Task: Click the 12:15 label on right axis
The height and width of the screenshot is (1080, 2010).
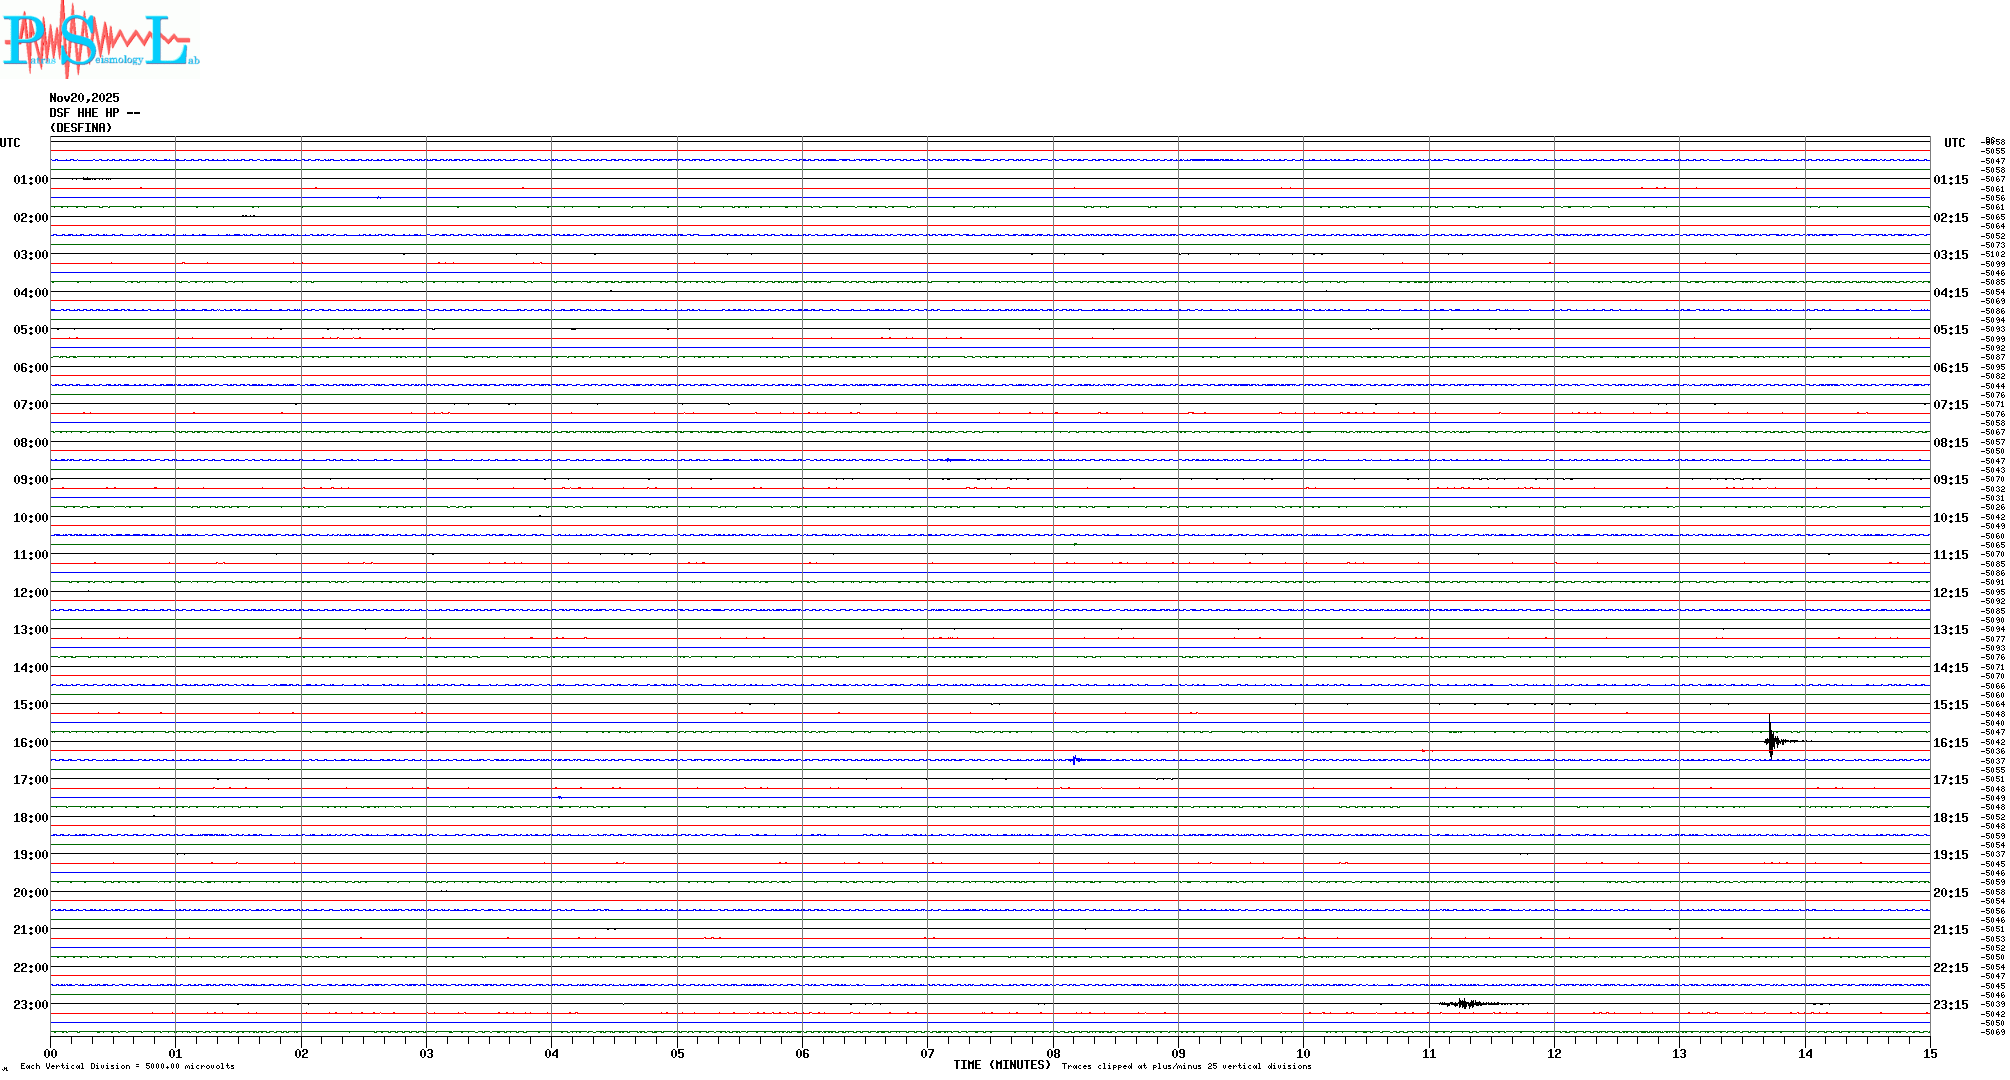Action: [x=1950, y=593]
